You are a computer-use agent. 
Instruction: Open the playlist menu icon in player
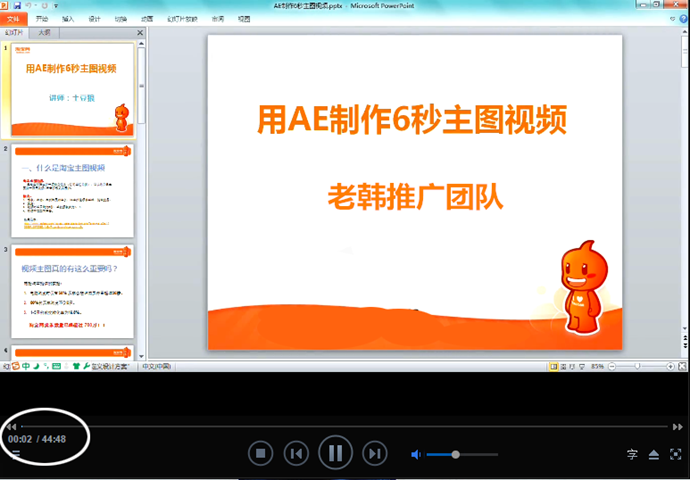pyautogui.click(x=15, y=454)
